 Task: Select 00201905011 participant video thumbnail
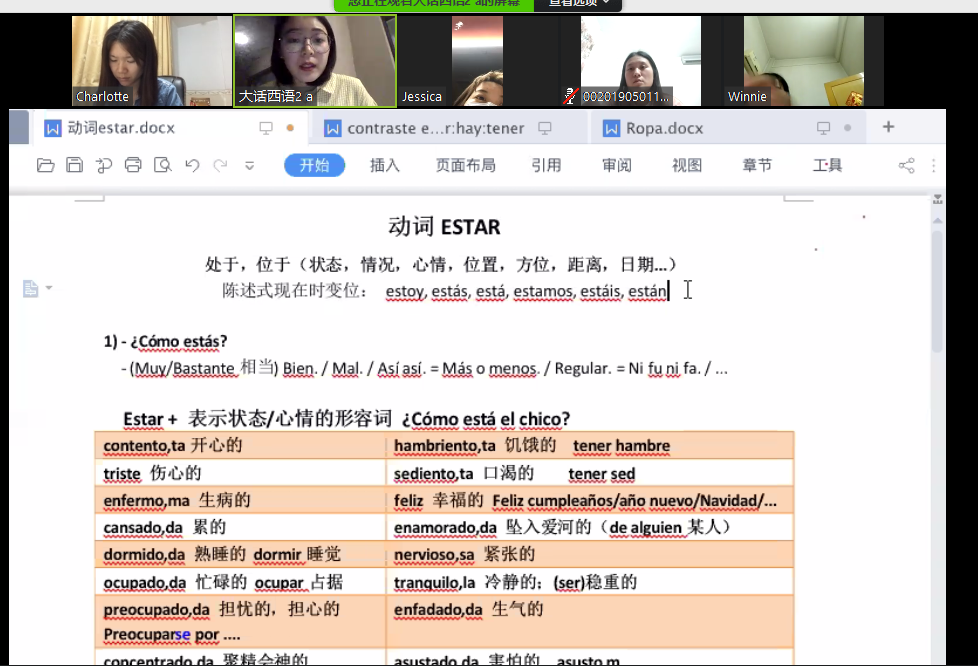pos(641,61)
